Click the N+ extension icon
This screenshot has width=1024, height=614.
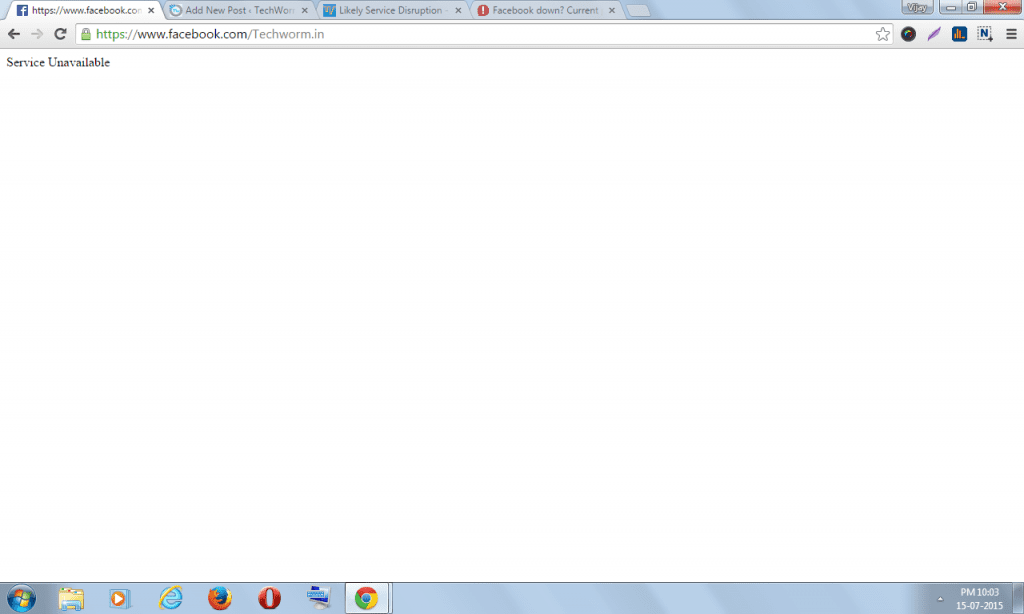click(985, 34)
